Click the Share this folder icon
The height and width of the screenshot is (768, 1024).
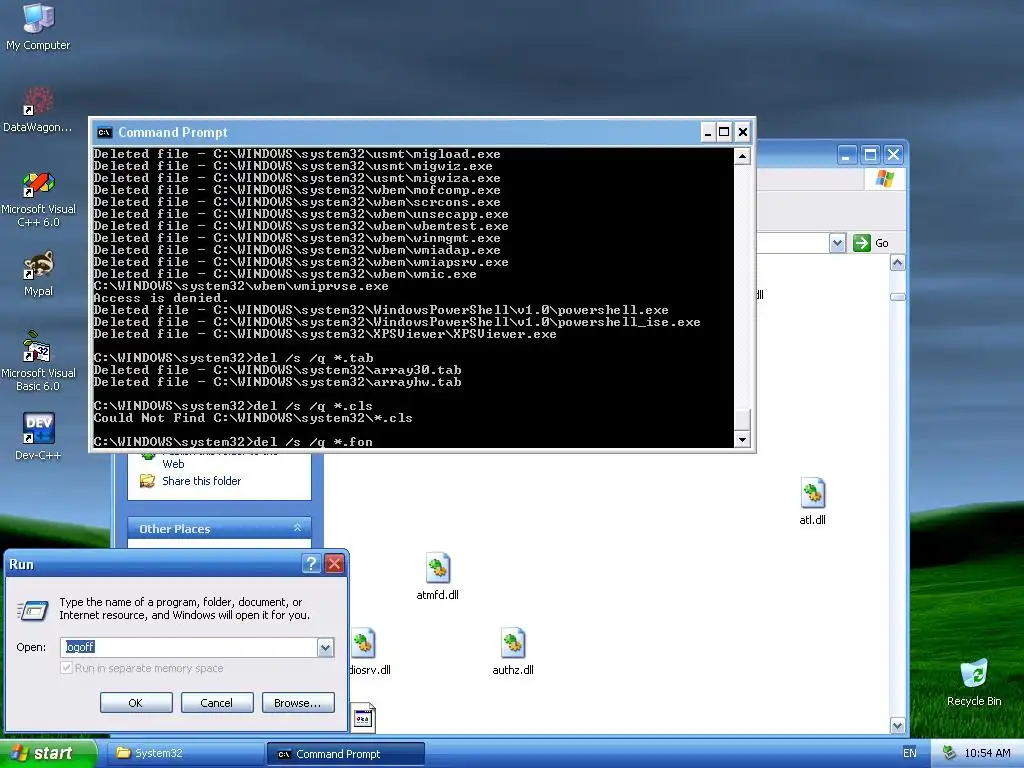point(148,481)
